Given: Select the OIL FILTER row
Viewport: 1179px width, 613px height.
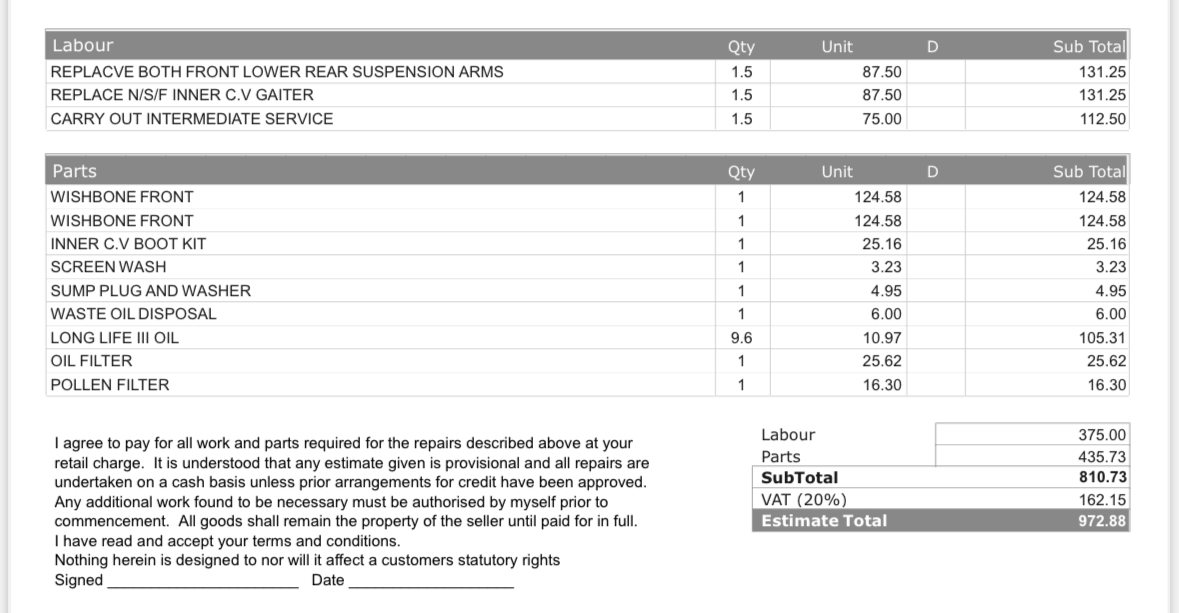Looking at the screenshot, I should click(x=91, y=361).
